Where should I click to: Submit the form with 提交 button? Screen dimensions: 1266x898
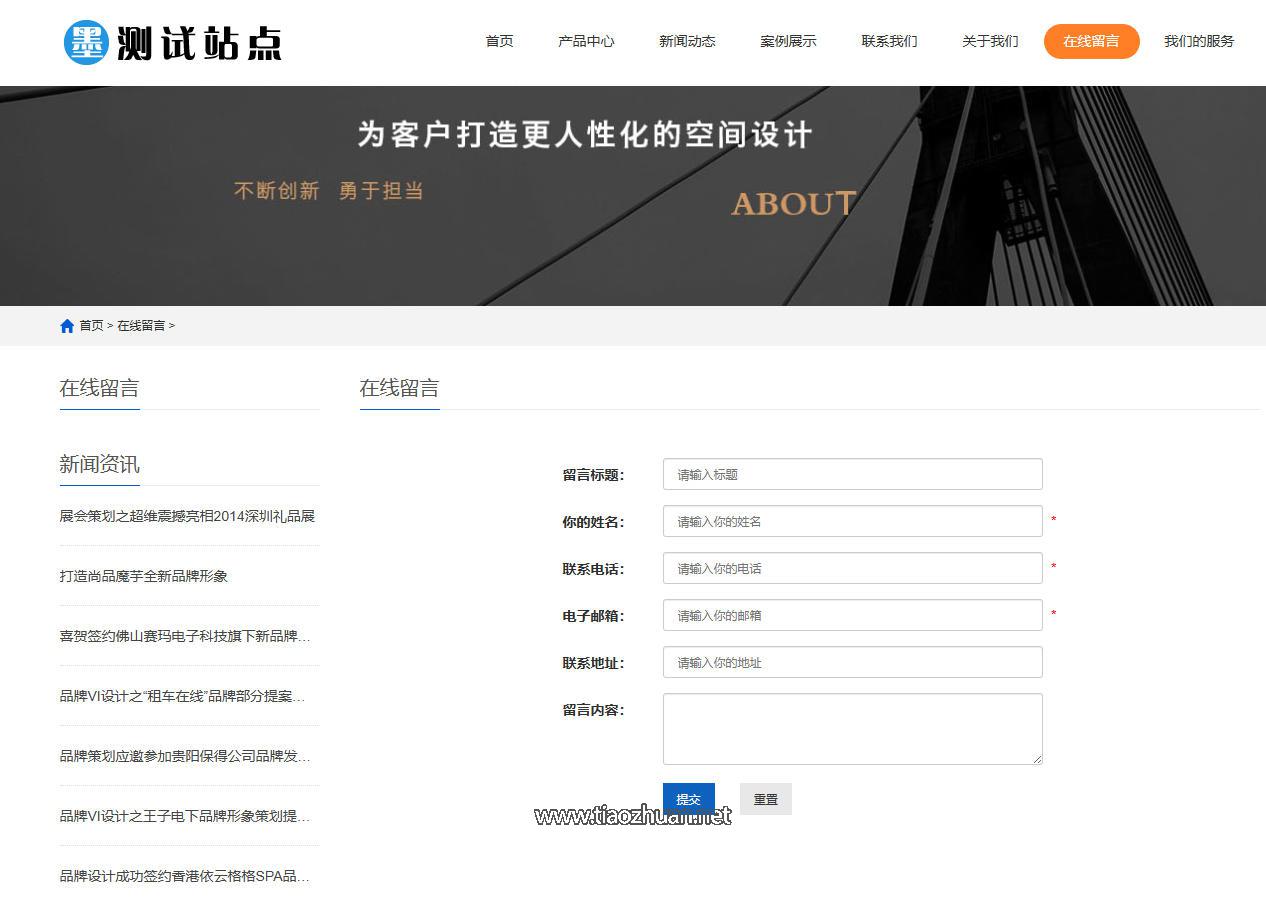pos(688,799)
